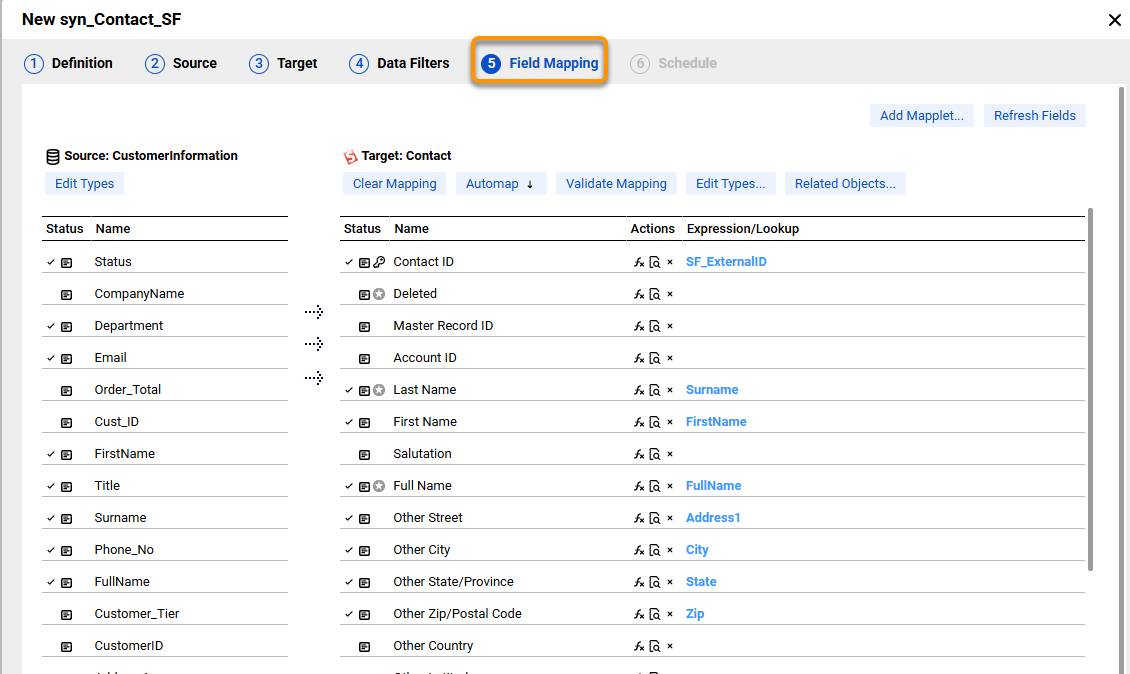Click the target fields table scrollbar
Image resolution: width=1130 pixels, height=674 pixels.
pos(1090,389)
